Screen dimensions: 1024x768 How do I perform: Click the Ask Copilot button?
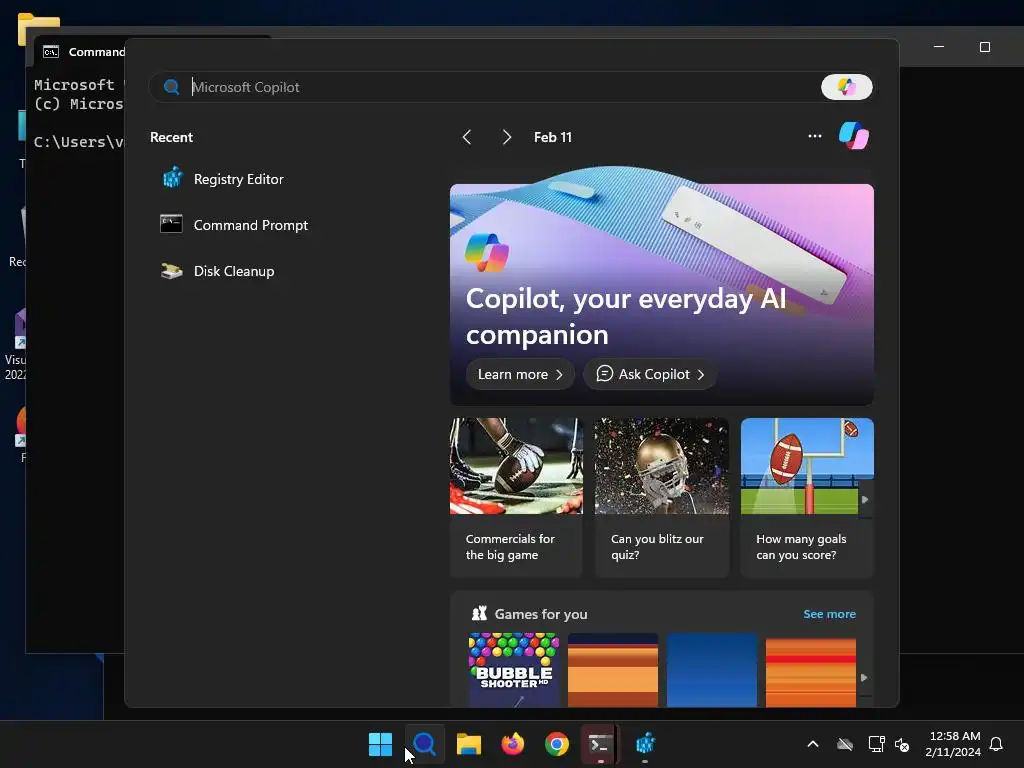coord(650,374)
